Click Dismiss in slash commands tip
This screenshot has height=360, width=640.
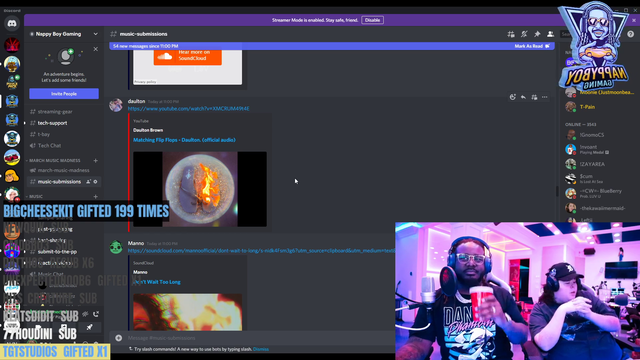[x=261, y=349]
